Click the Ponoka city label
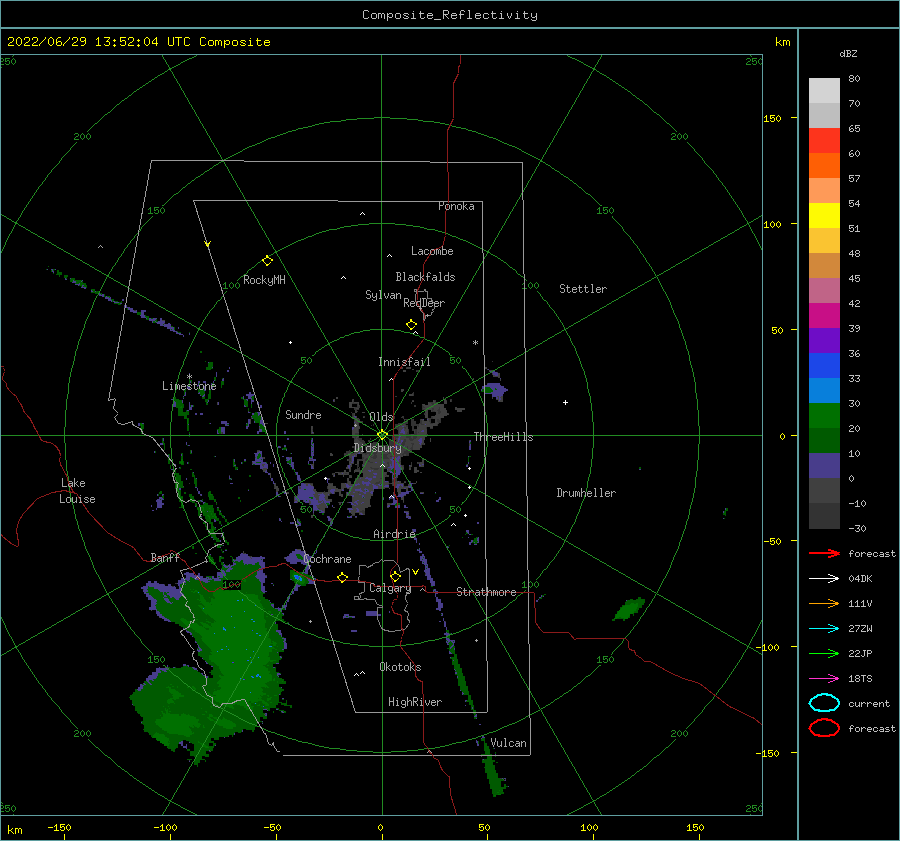Viewport: 900px width, 841px height. point(456,206)
